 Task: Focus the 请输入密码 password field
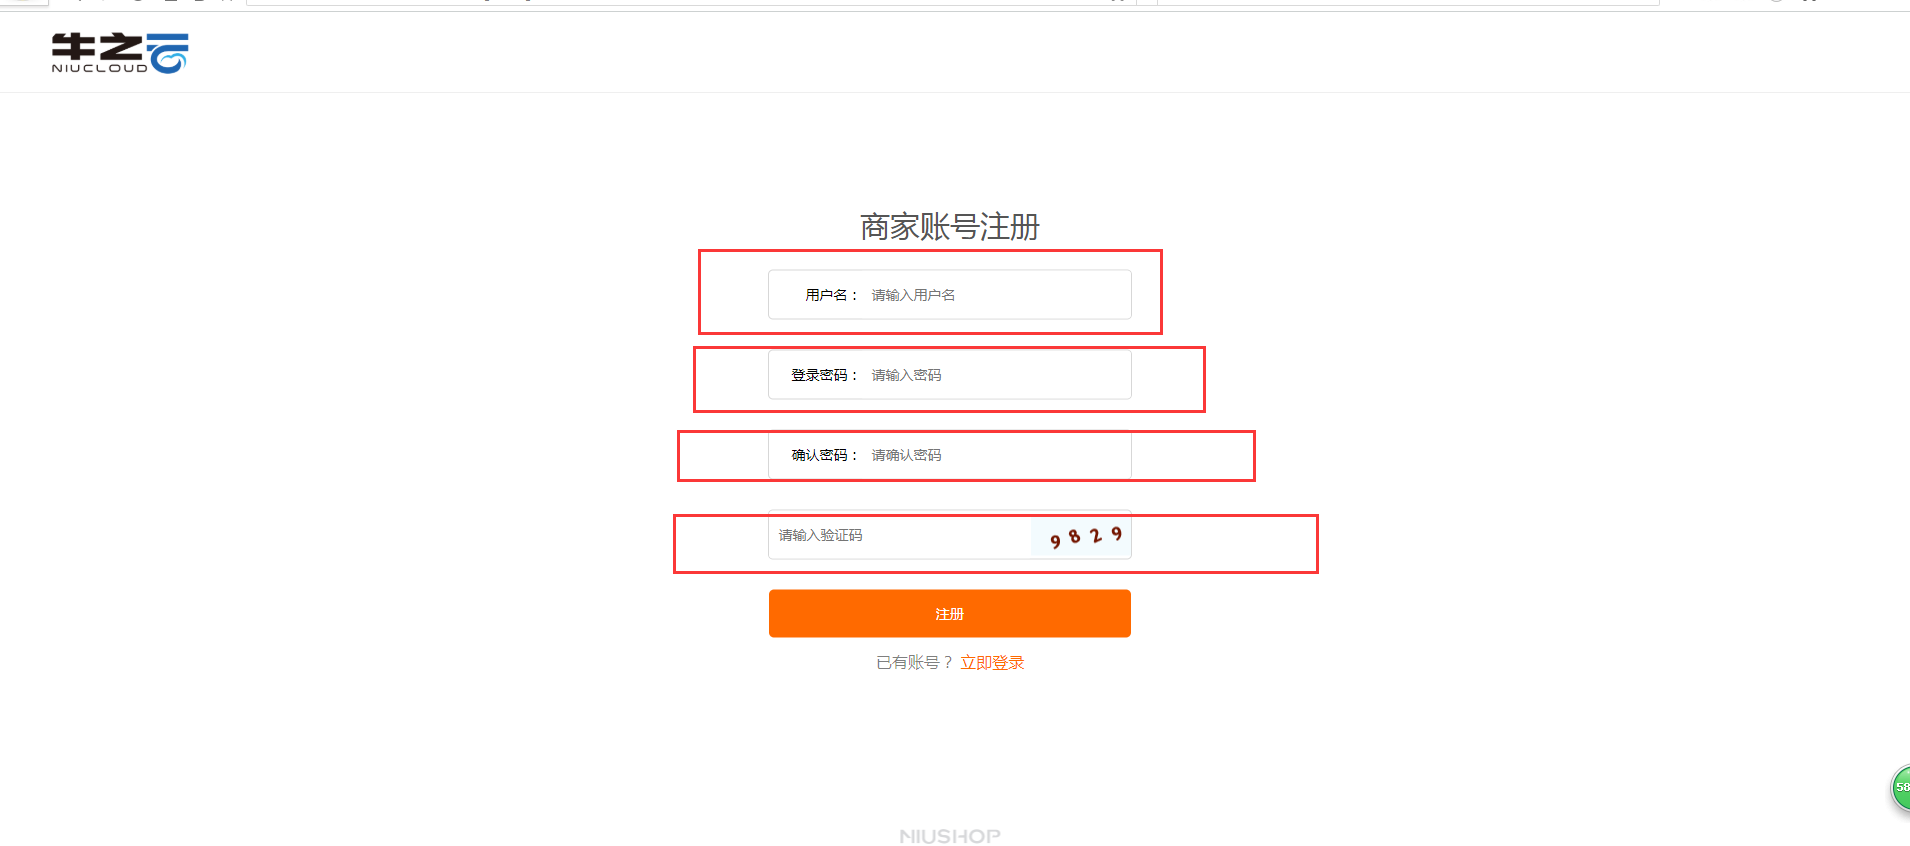(x=998, y=375)
